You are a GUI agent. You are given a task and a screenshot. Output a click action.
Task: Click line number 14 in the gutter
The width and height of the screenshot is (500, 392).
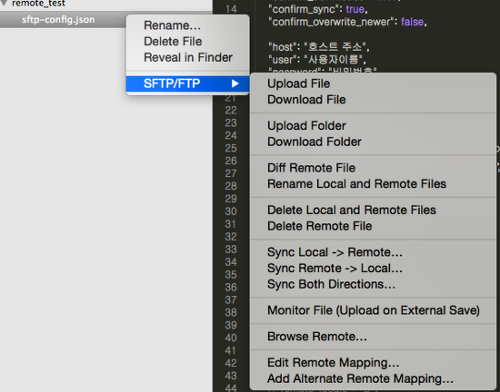coord(231,9)
